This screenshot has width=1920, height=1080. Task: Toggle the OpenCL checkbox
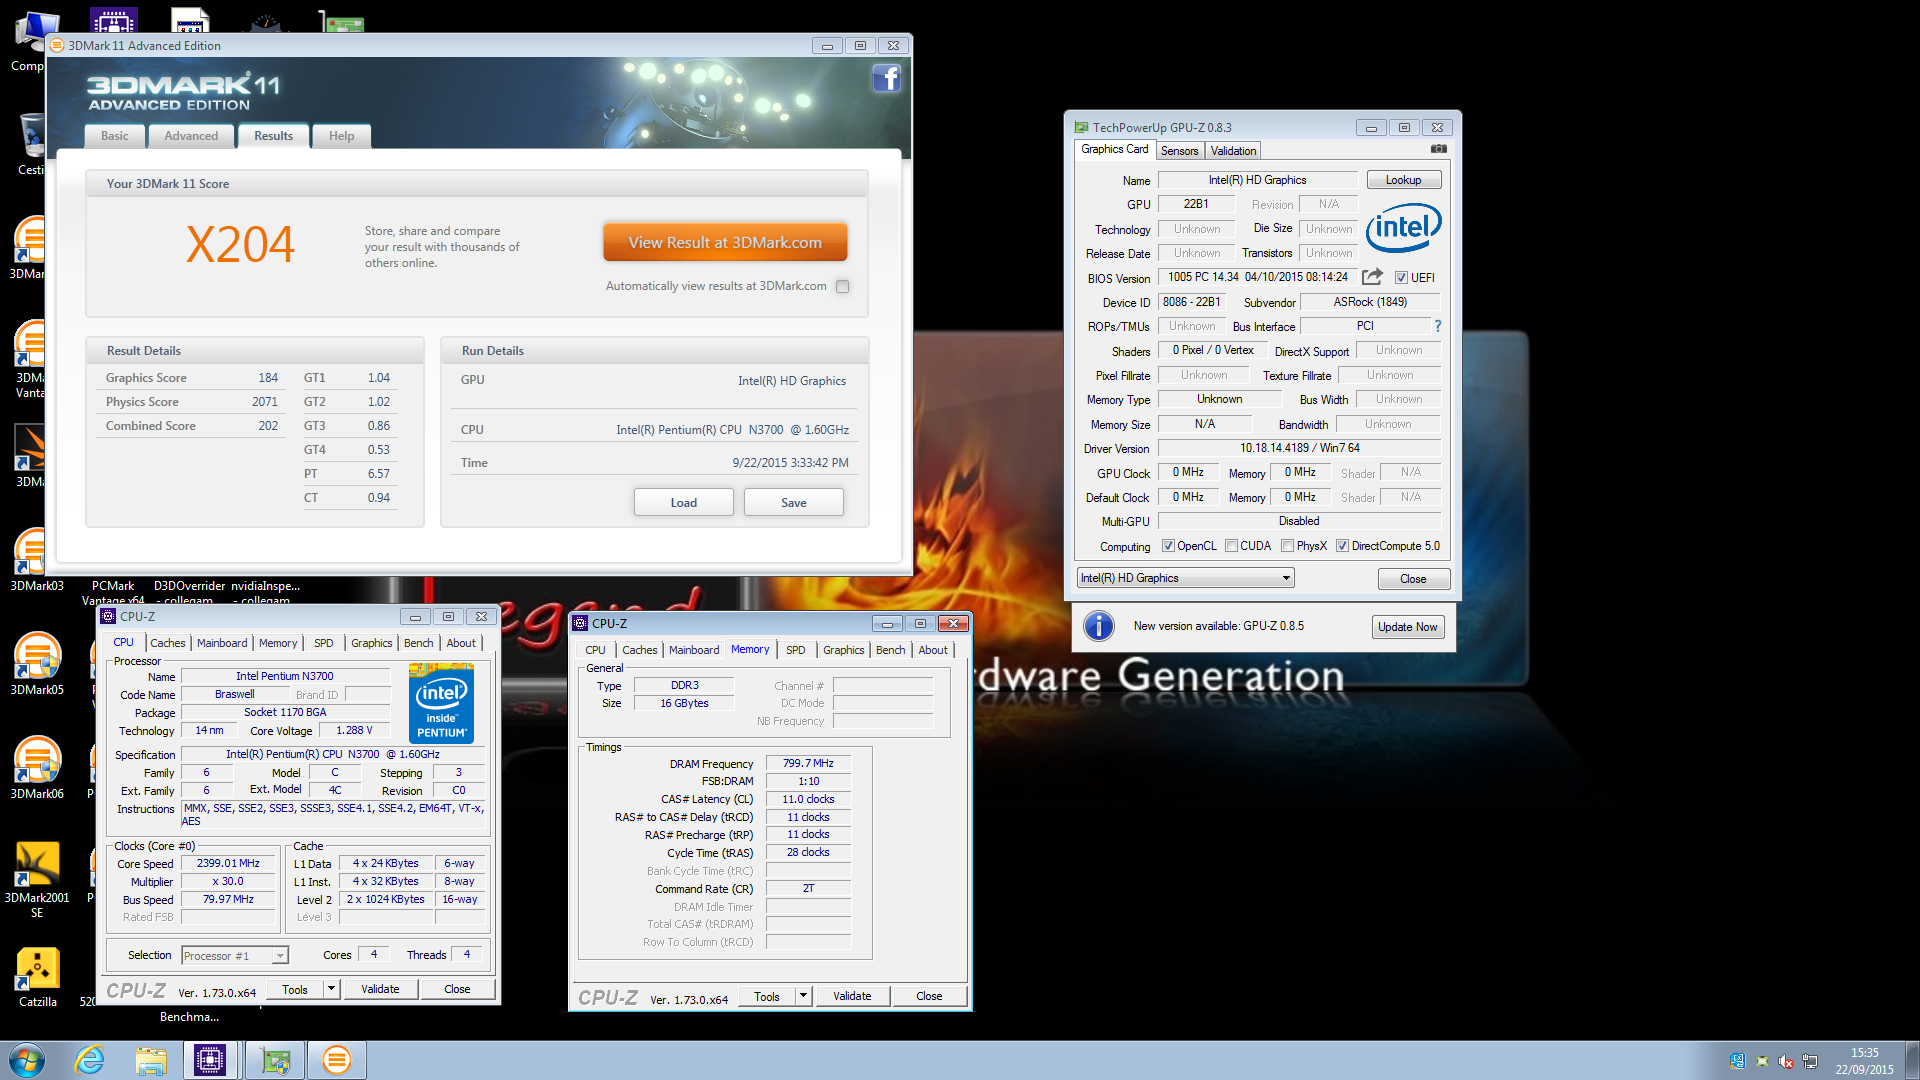pyautogui.click(x=1168, y=546)
